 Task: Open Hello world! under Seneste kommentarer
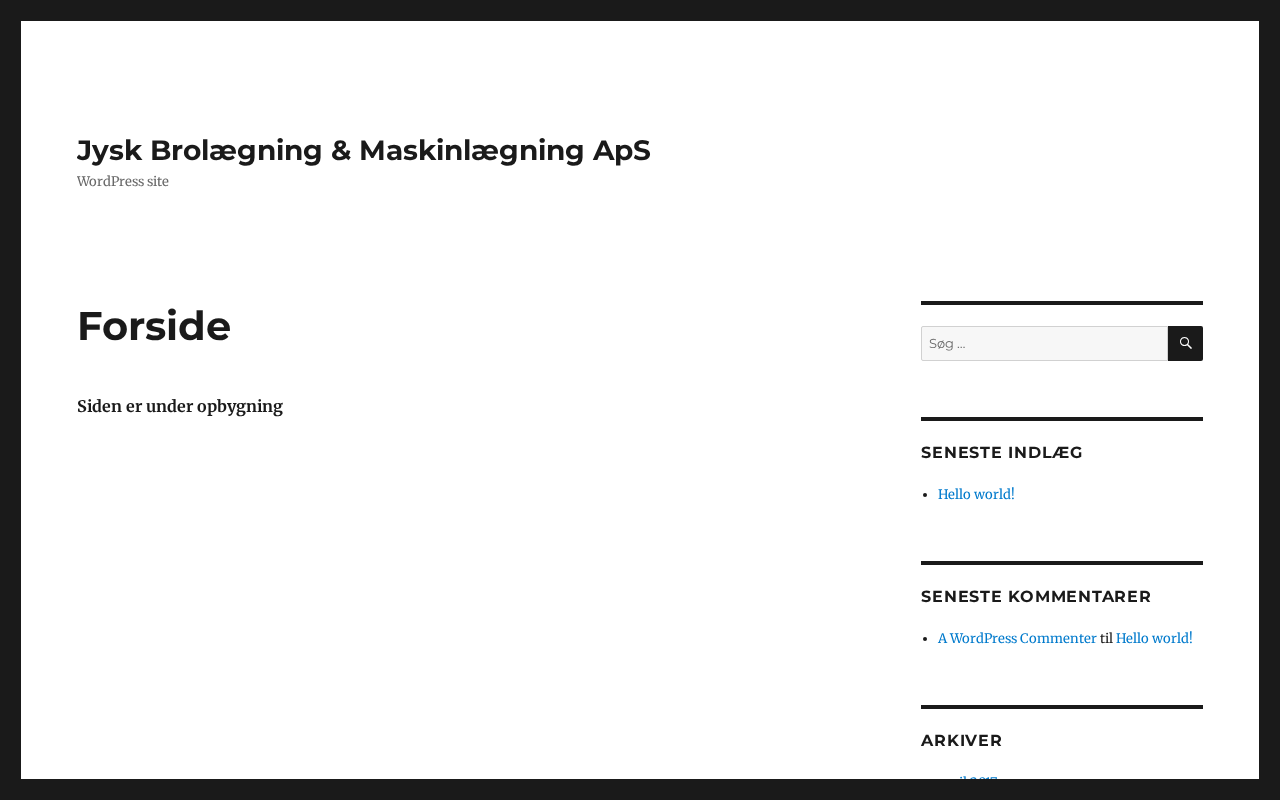(1154, 638)
